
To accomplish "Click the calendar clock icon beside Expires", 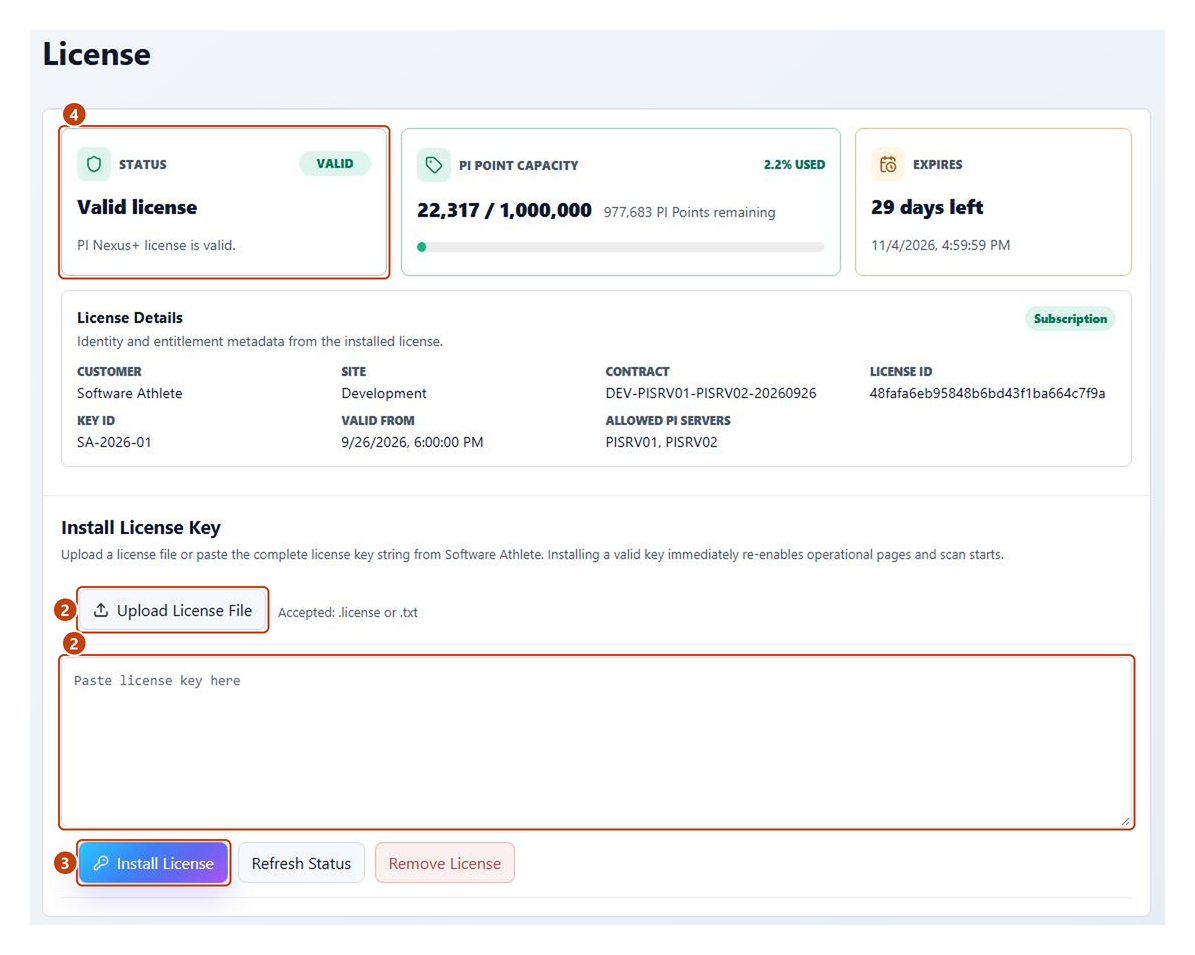I will (x=888, y=164).
